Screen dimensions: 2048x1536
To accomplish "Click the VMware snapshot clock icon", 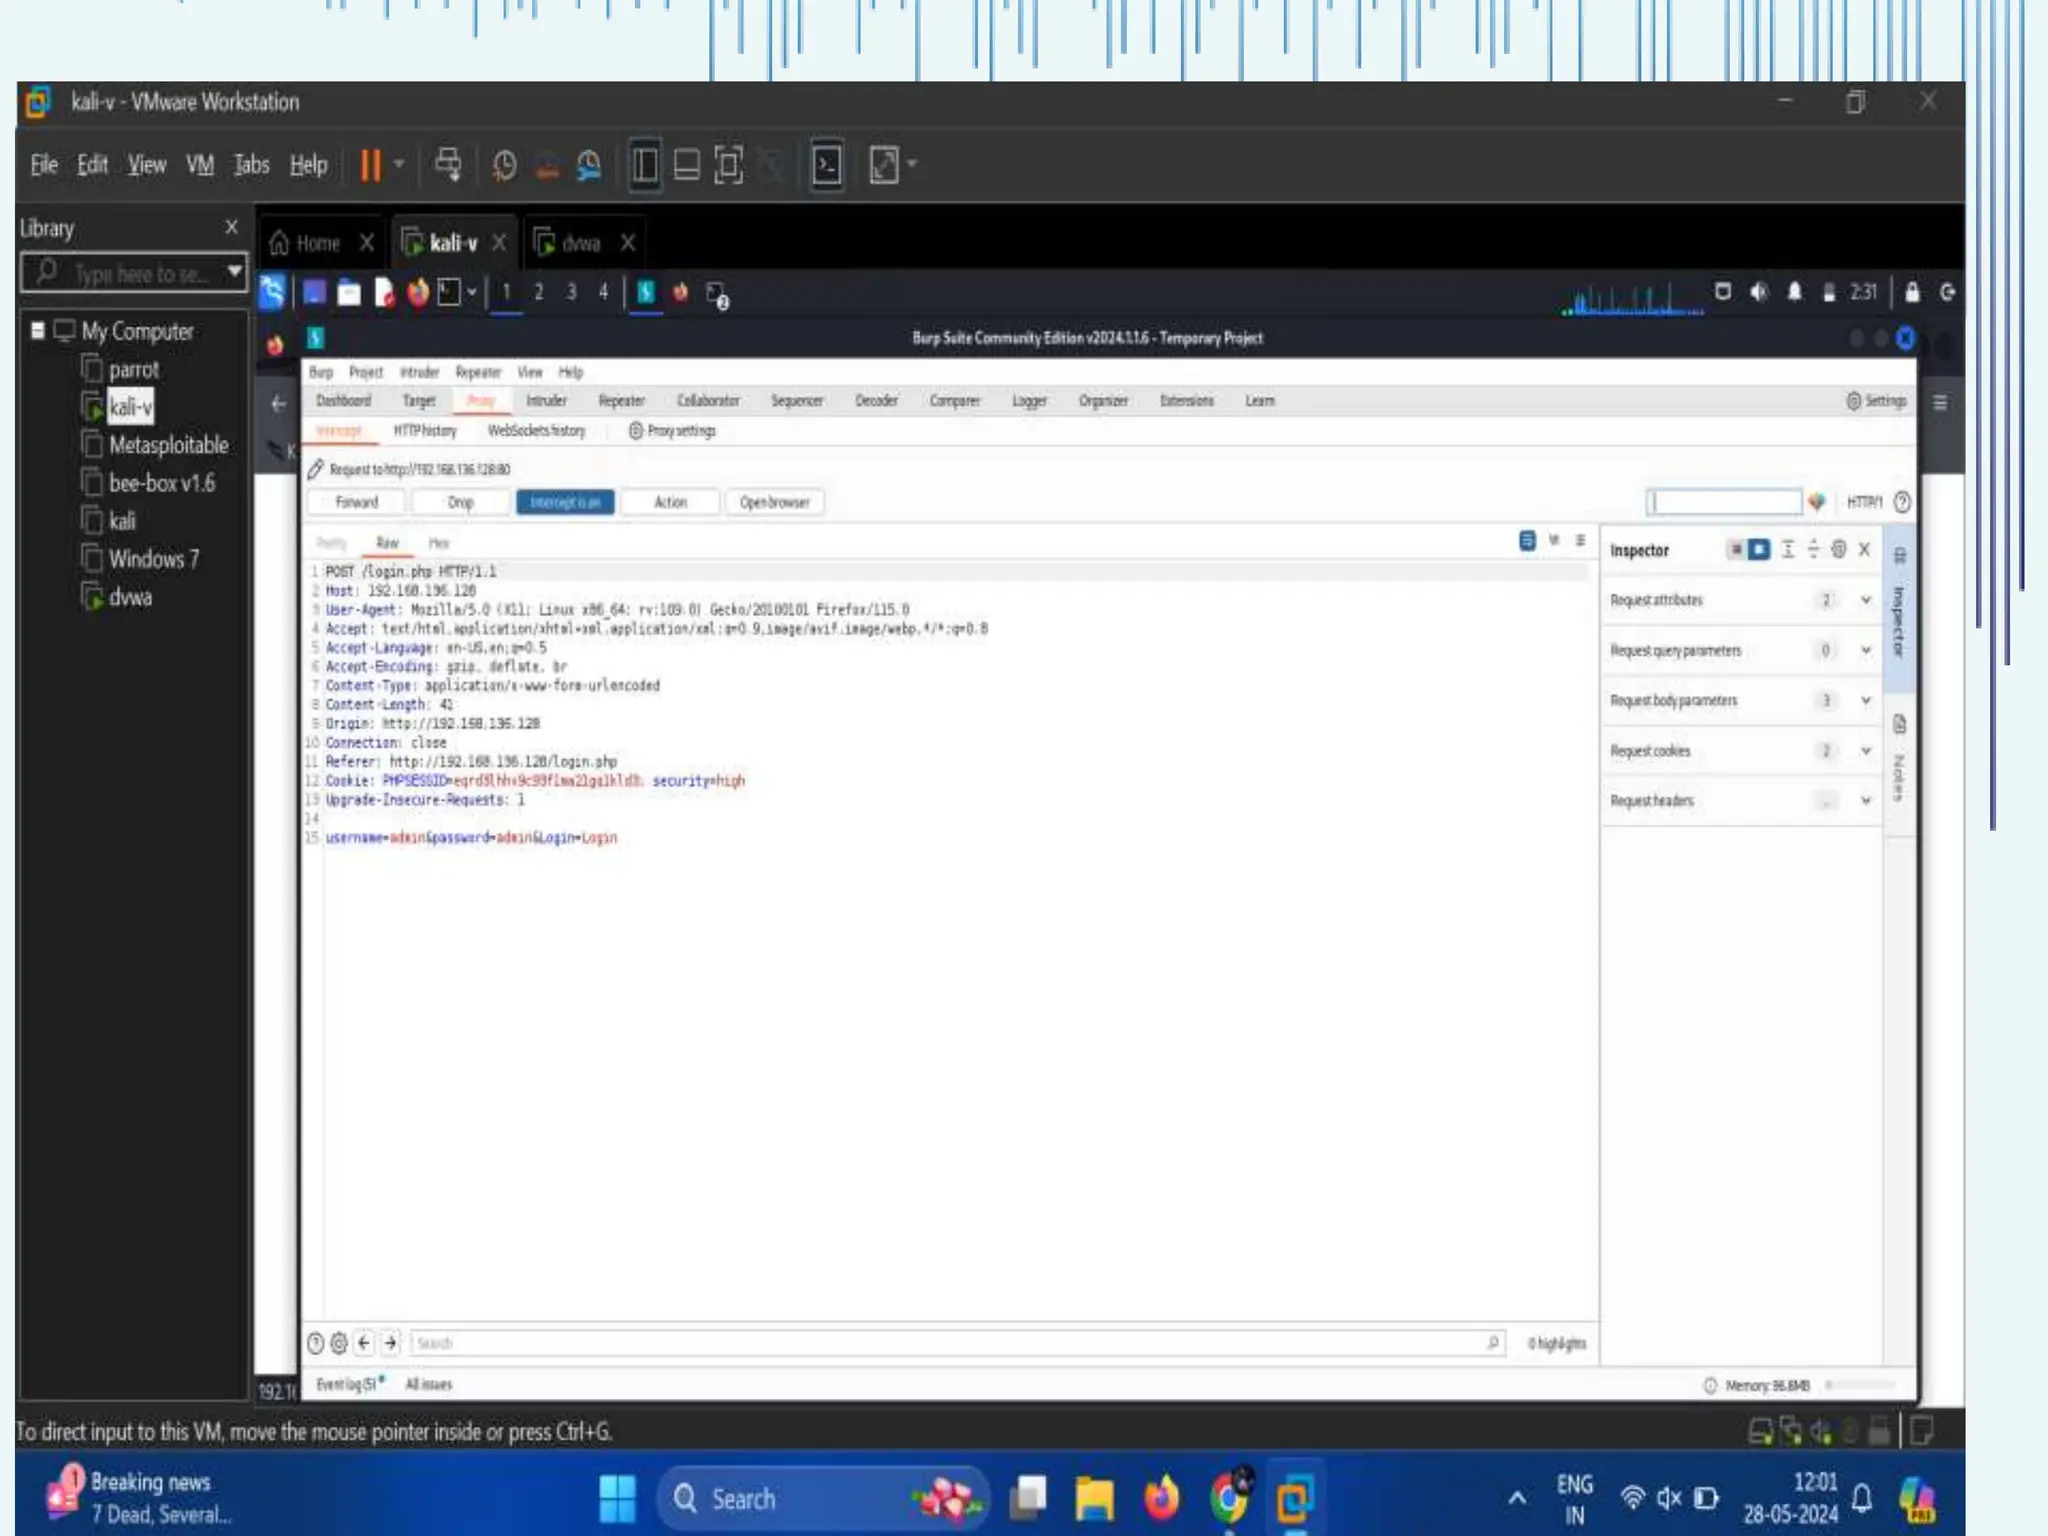I will (x=504, y=165).
